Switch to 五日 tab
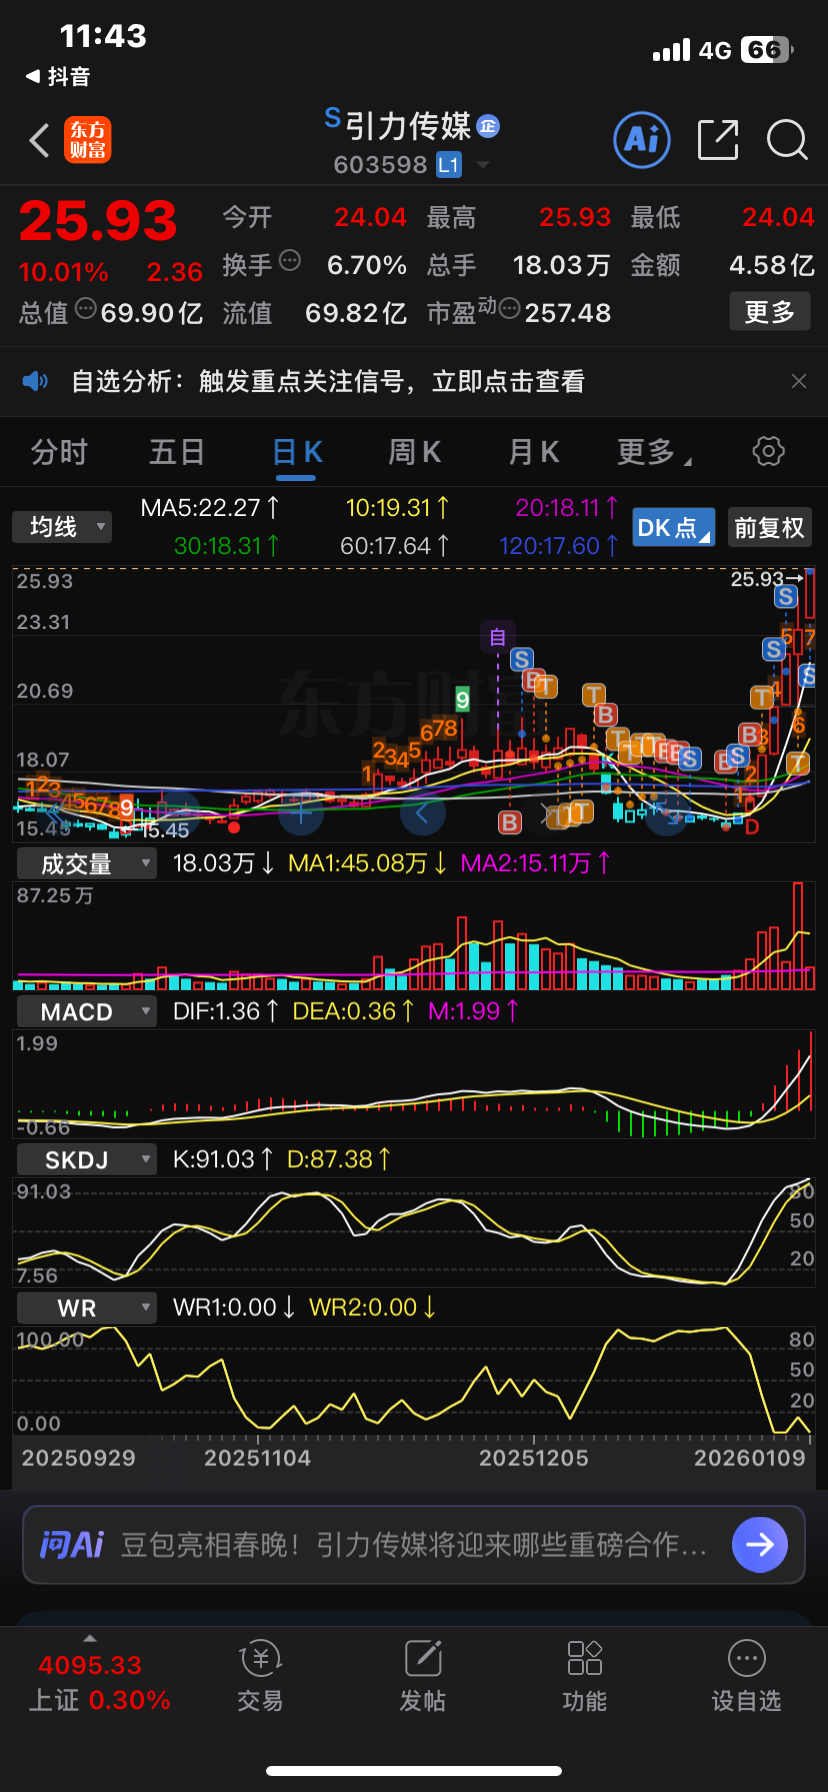This screenshot has height=1792, width=828. click(177, 453)
